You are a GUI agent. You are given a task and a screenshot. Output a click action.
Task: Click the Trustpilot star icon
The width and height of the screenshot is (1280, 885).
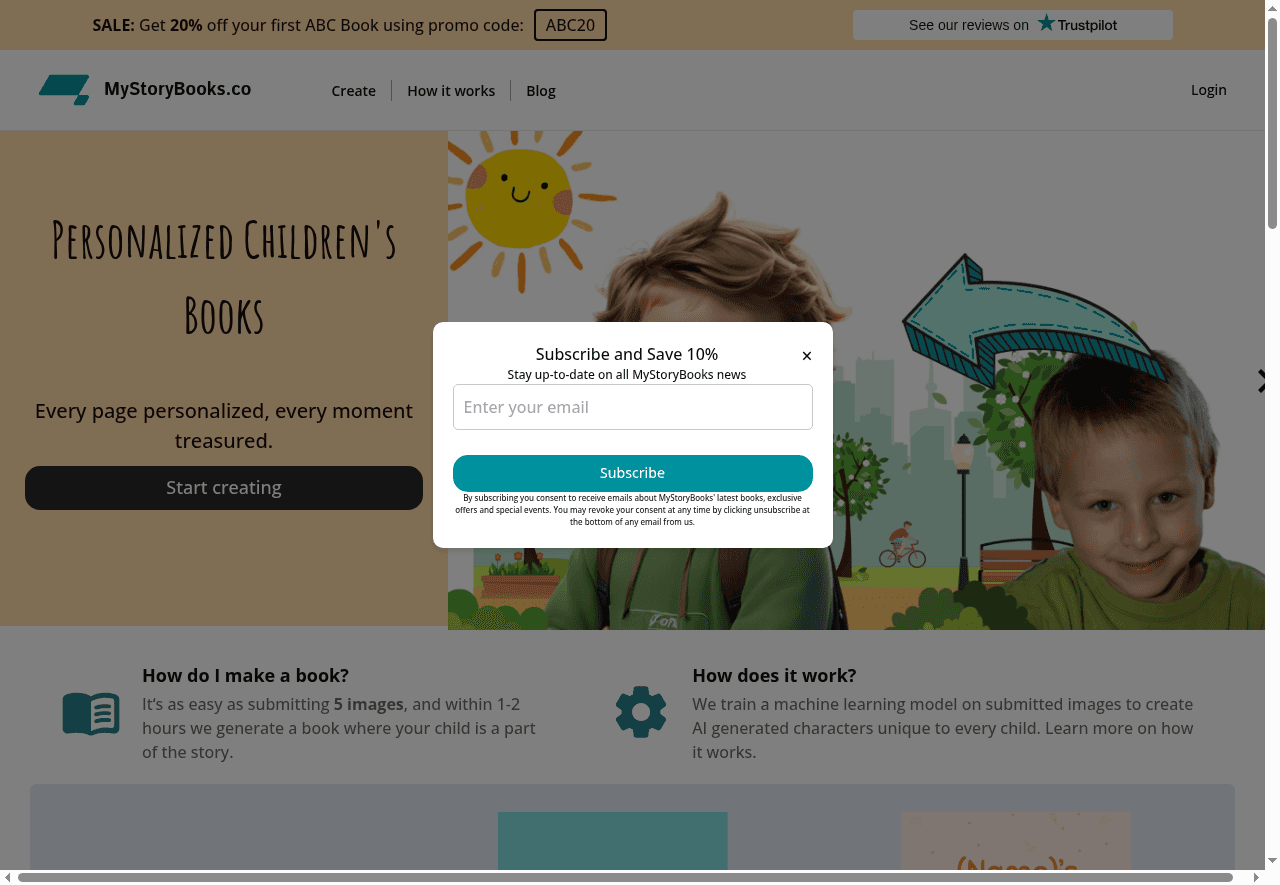[1046, 24]
